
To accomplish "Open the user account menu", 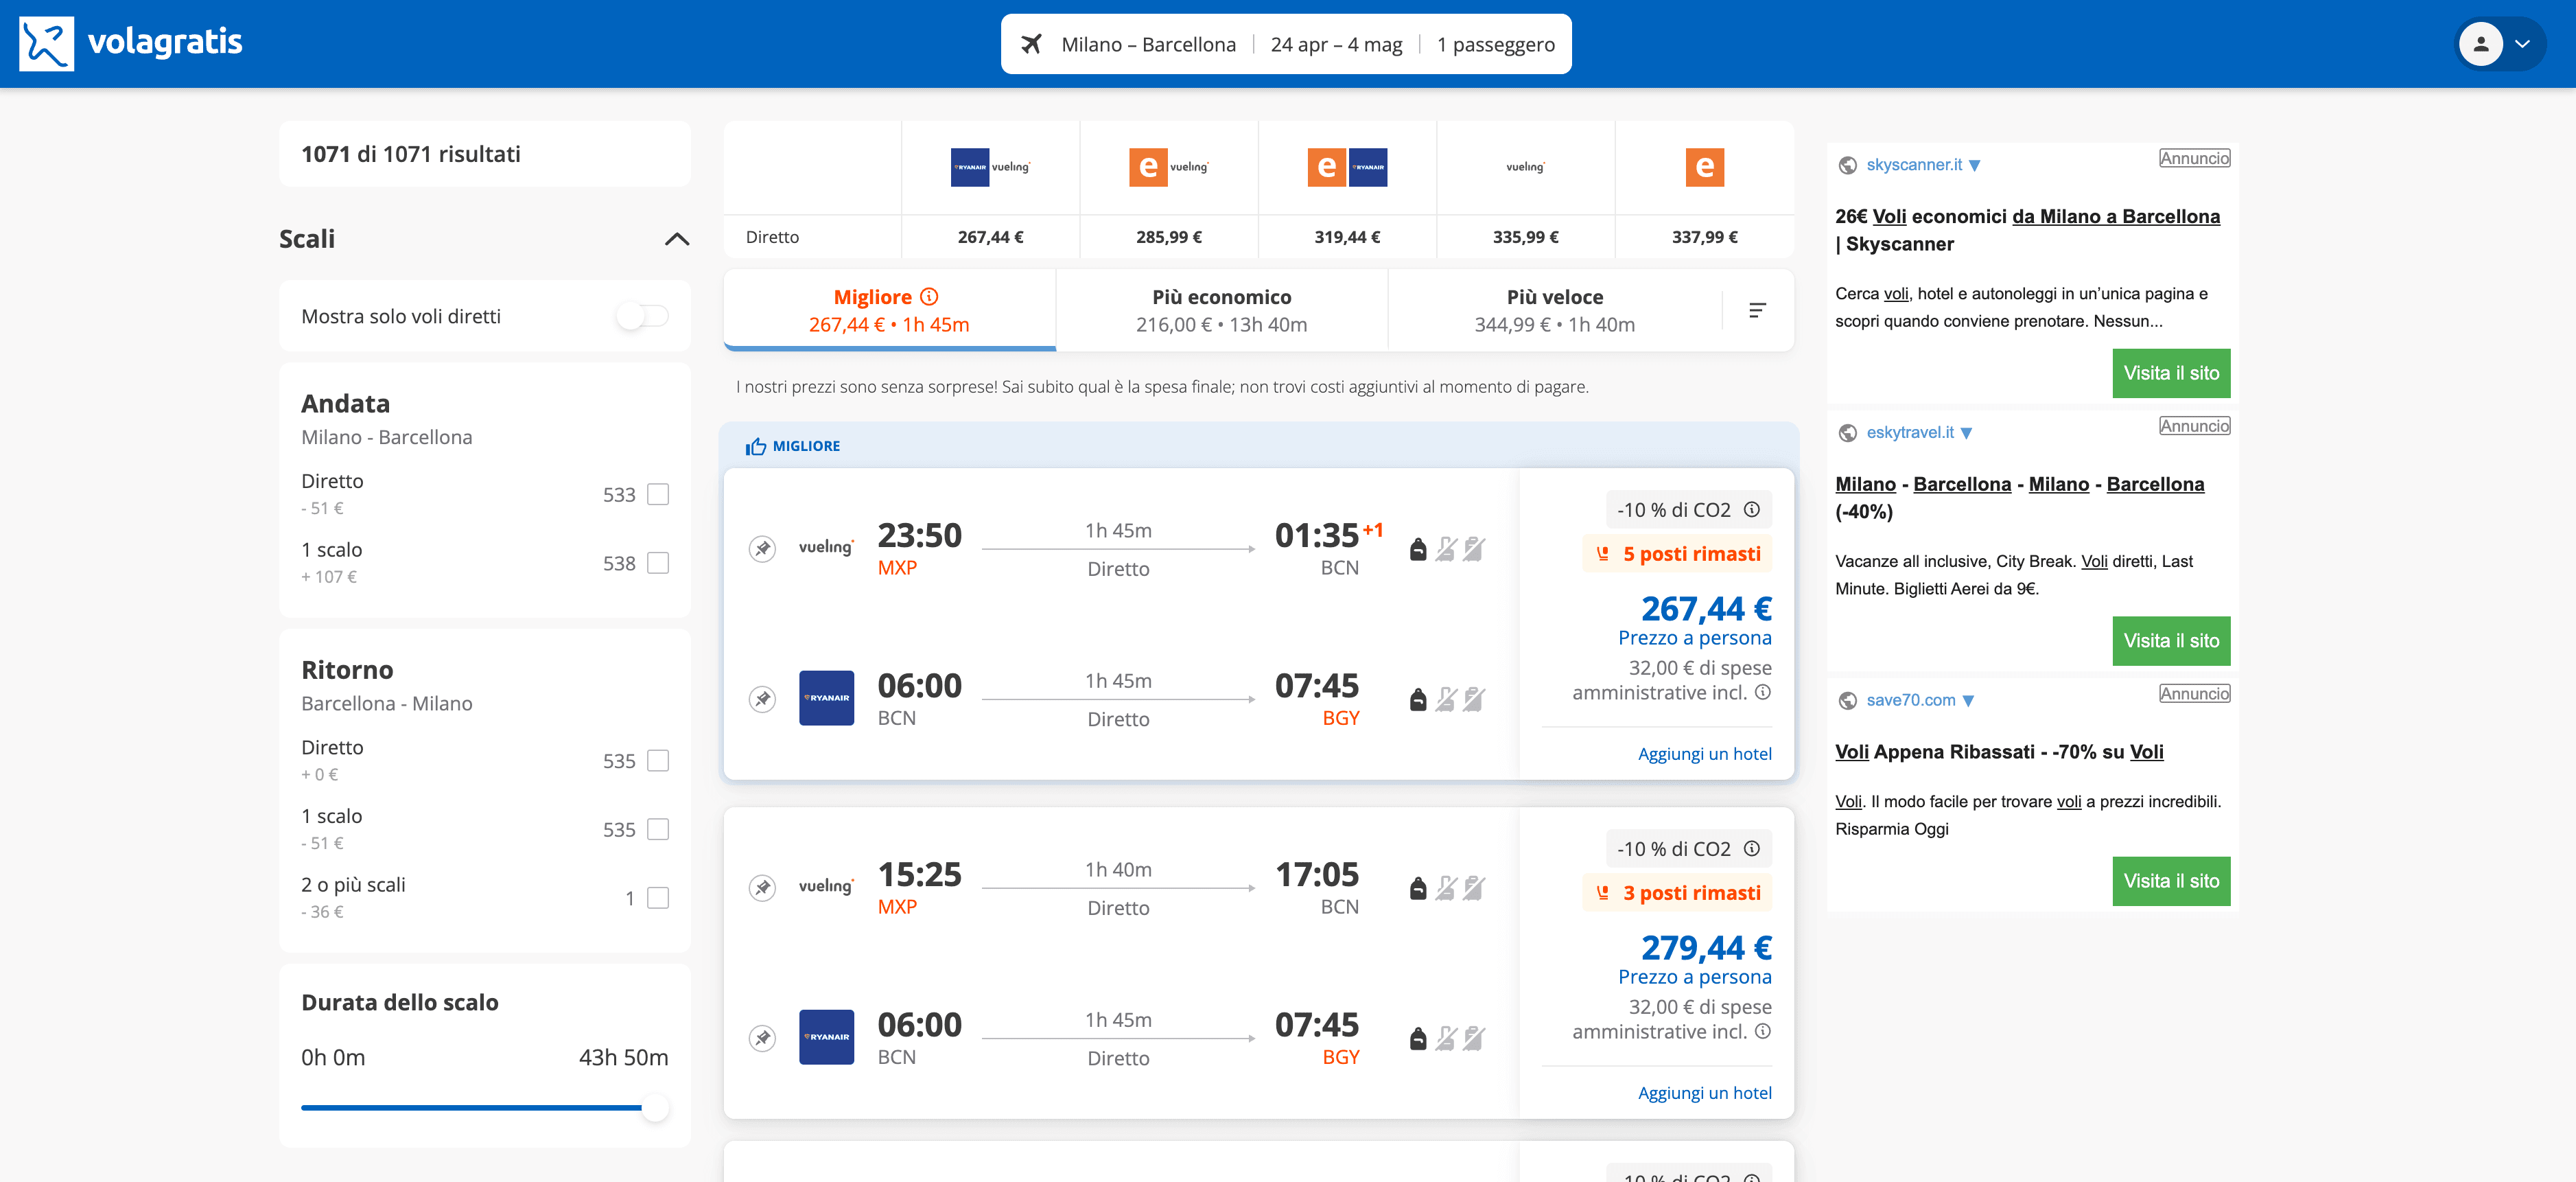I will pyautogui.click(x=2498, y=43).
